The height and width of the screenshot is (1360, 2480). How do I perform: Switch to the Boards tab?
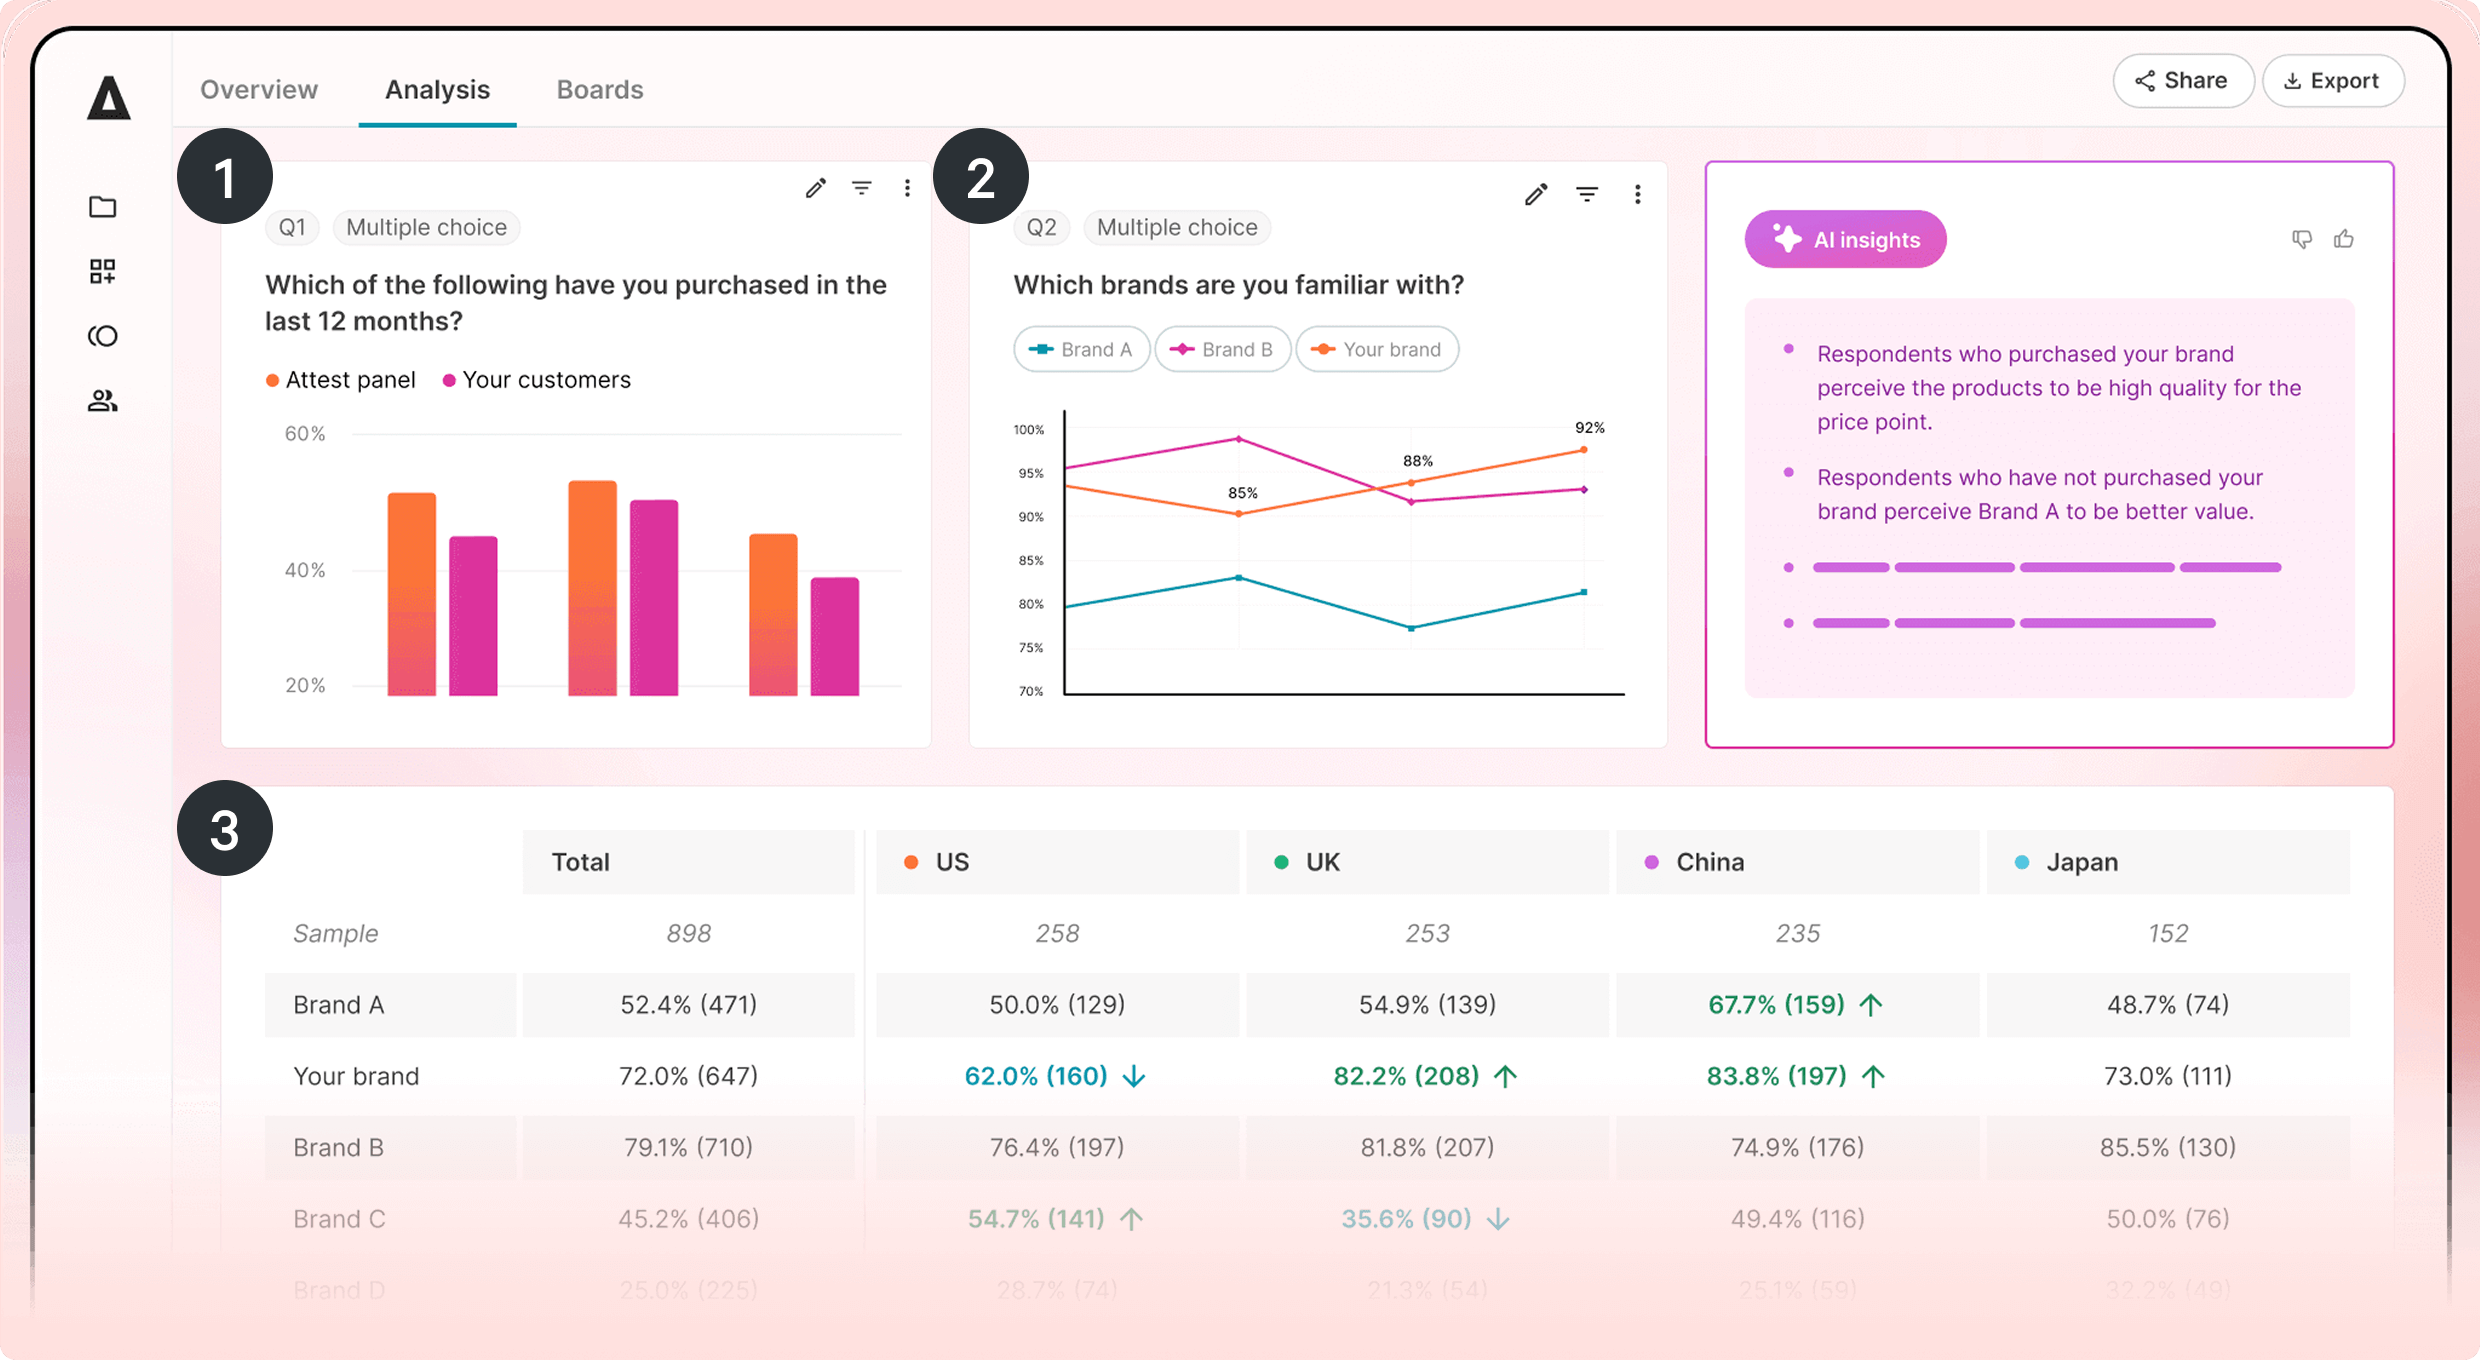600,90
